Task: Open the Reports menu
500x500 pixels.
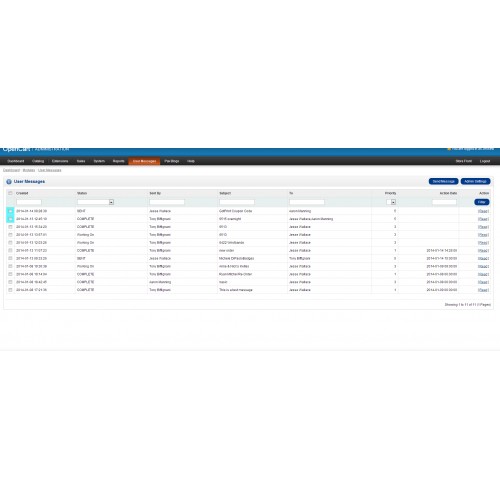Action: [x=119, y=161]
